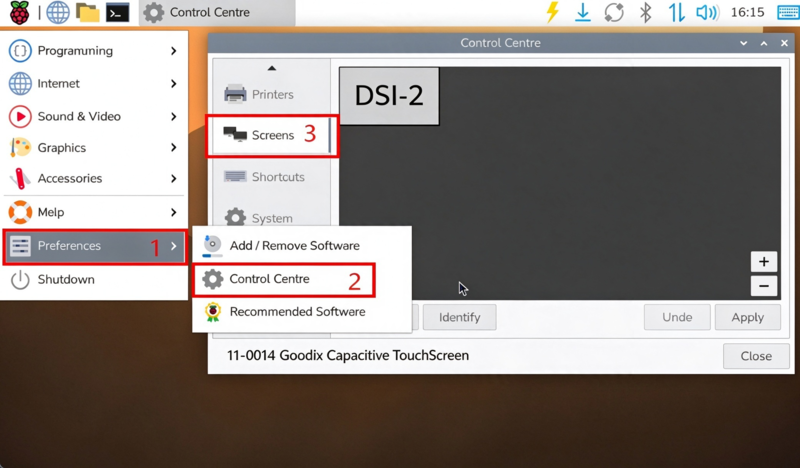
Task: Click the volume speaker icon
Action: point(707,12)
